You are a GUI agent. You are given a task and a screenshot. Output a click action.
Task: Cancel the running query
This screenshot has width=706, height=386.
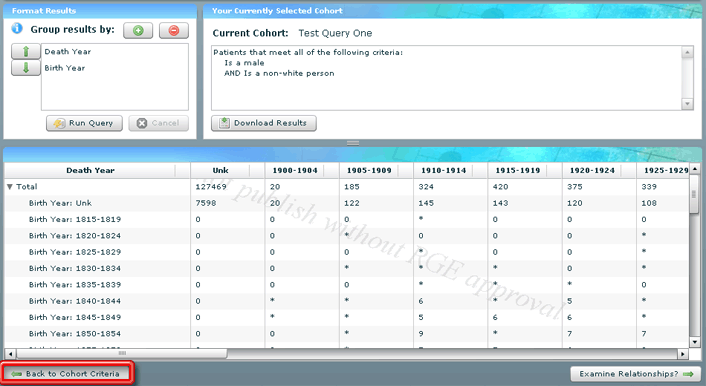[158, 123]
